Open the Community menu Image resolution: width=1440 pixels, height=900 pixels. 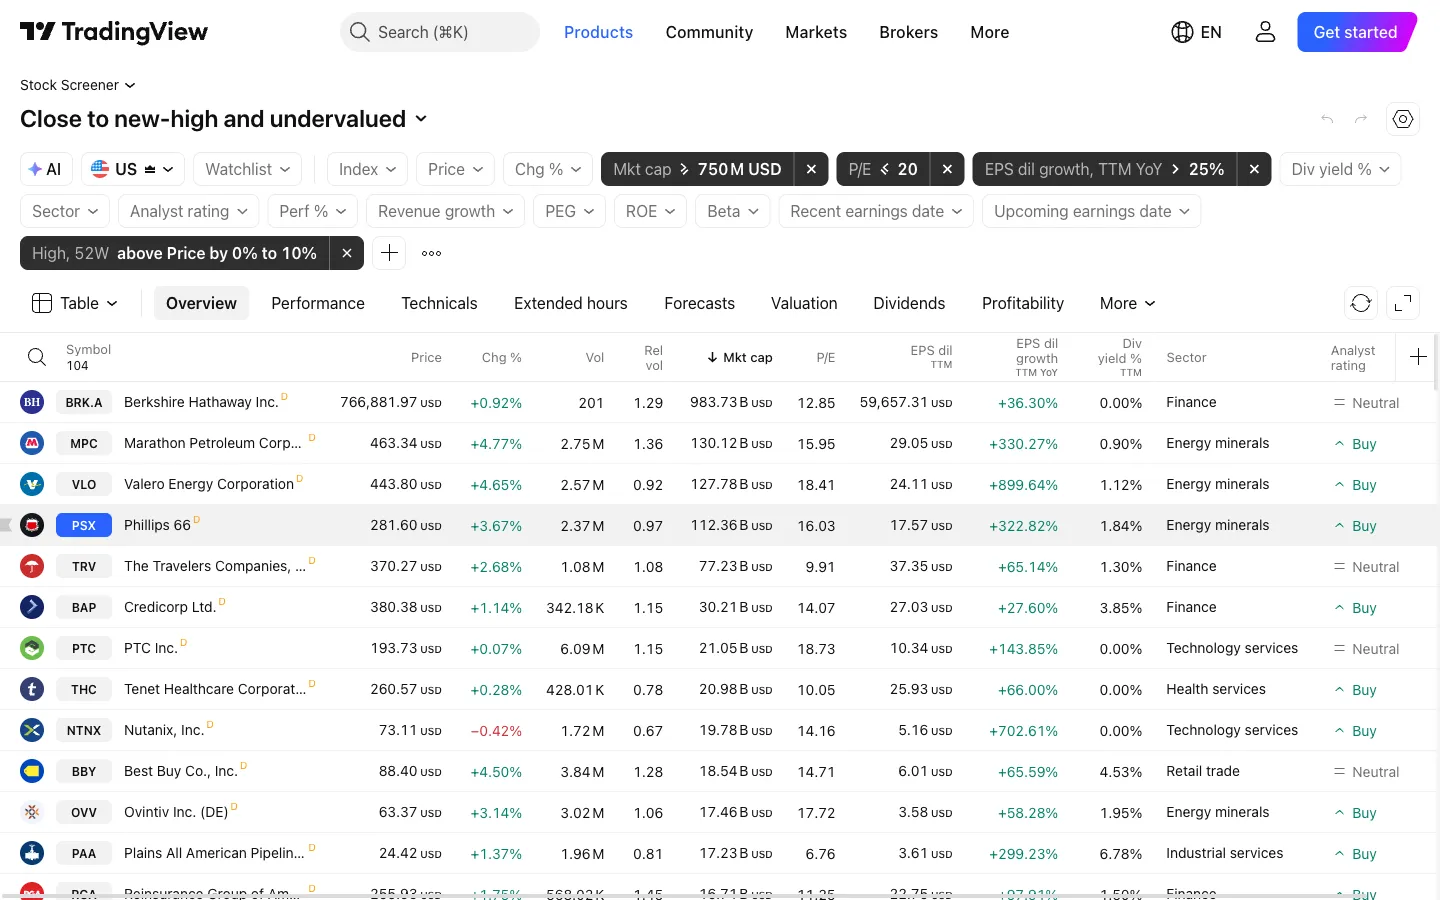[x=709, y=32]
